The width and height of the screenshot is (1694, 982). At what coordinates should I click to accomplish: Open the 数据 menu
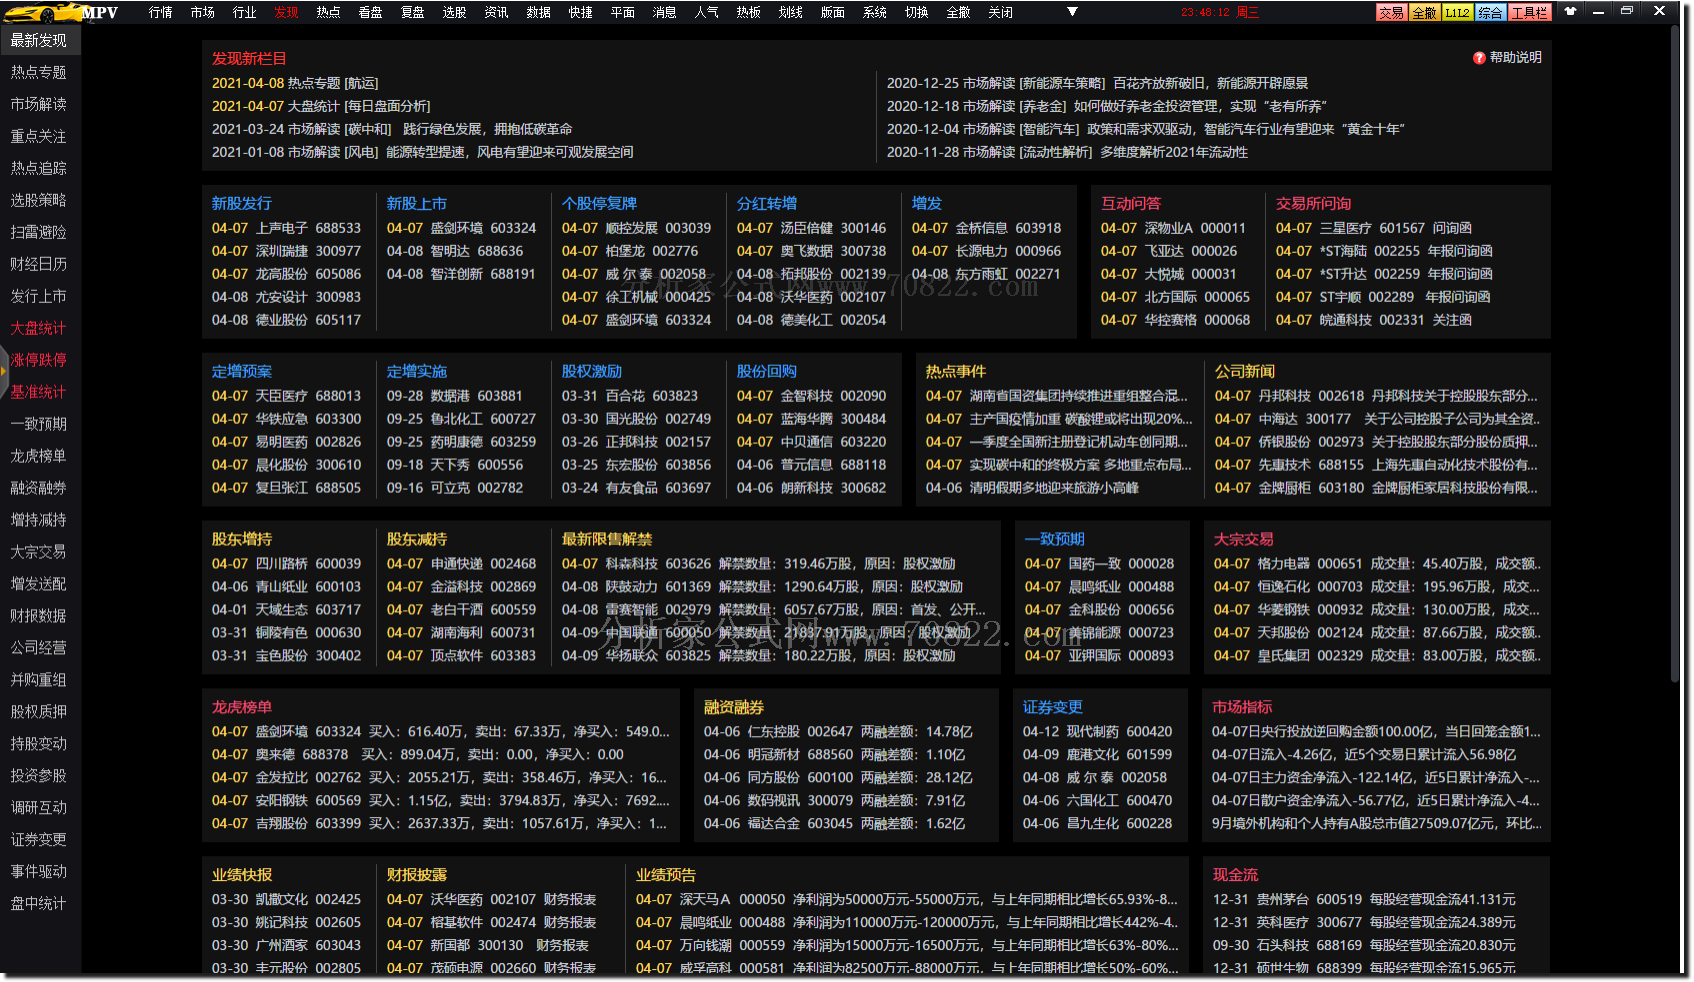tap(538, 12)
